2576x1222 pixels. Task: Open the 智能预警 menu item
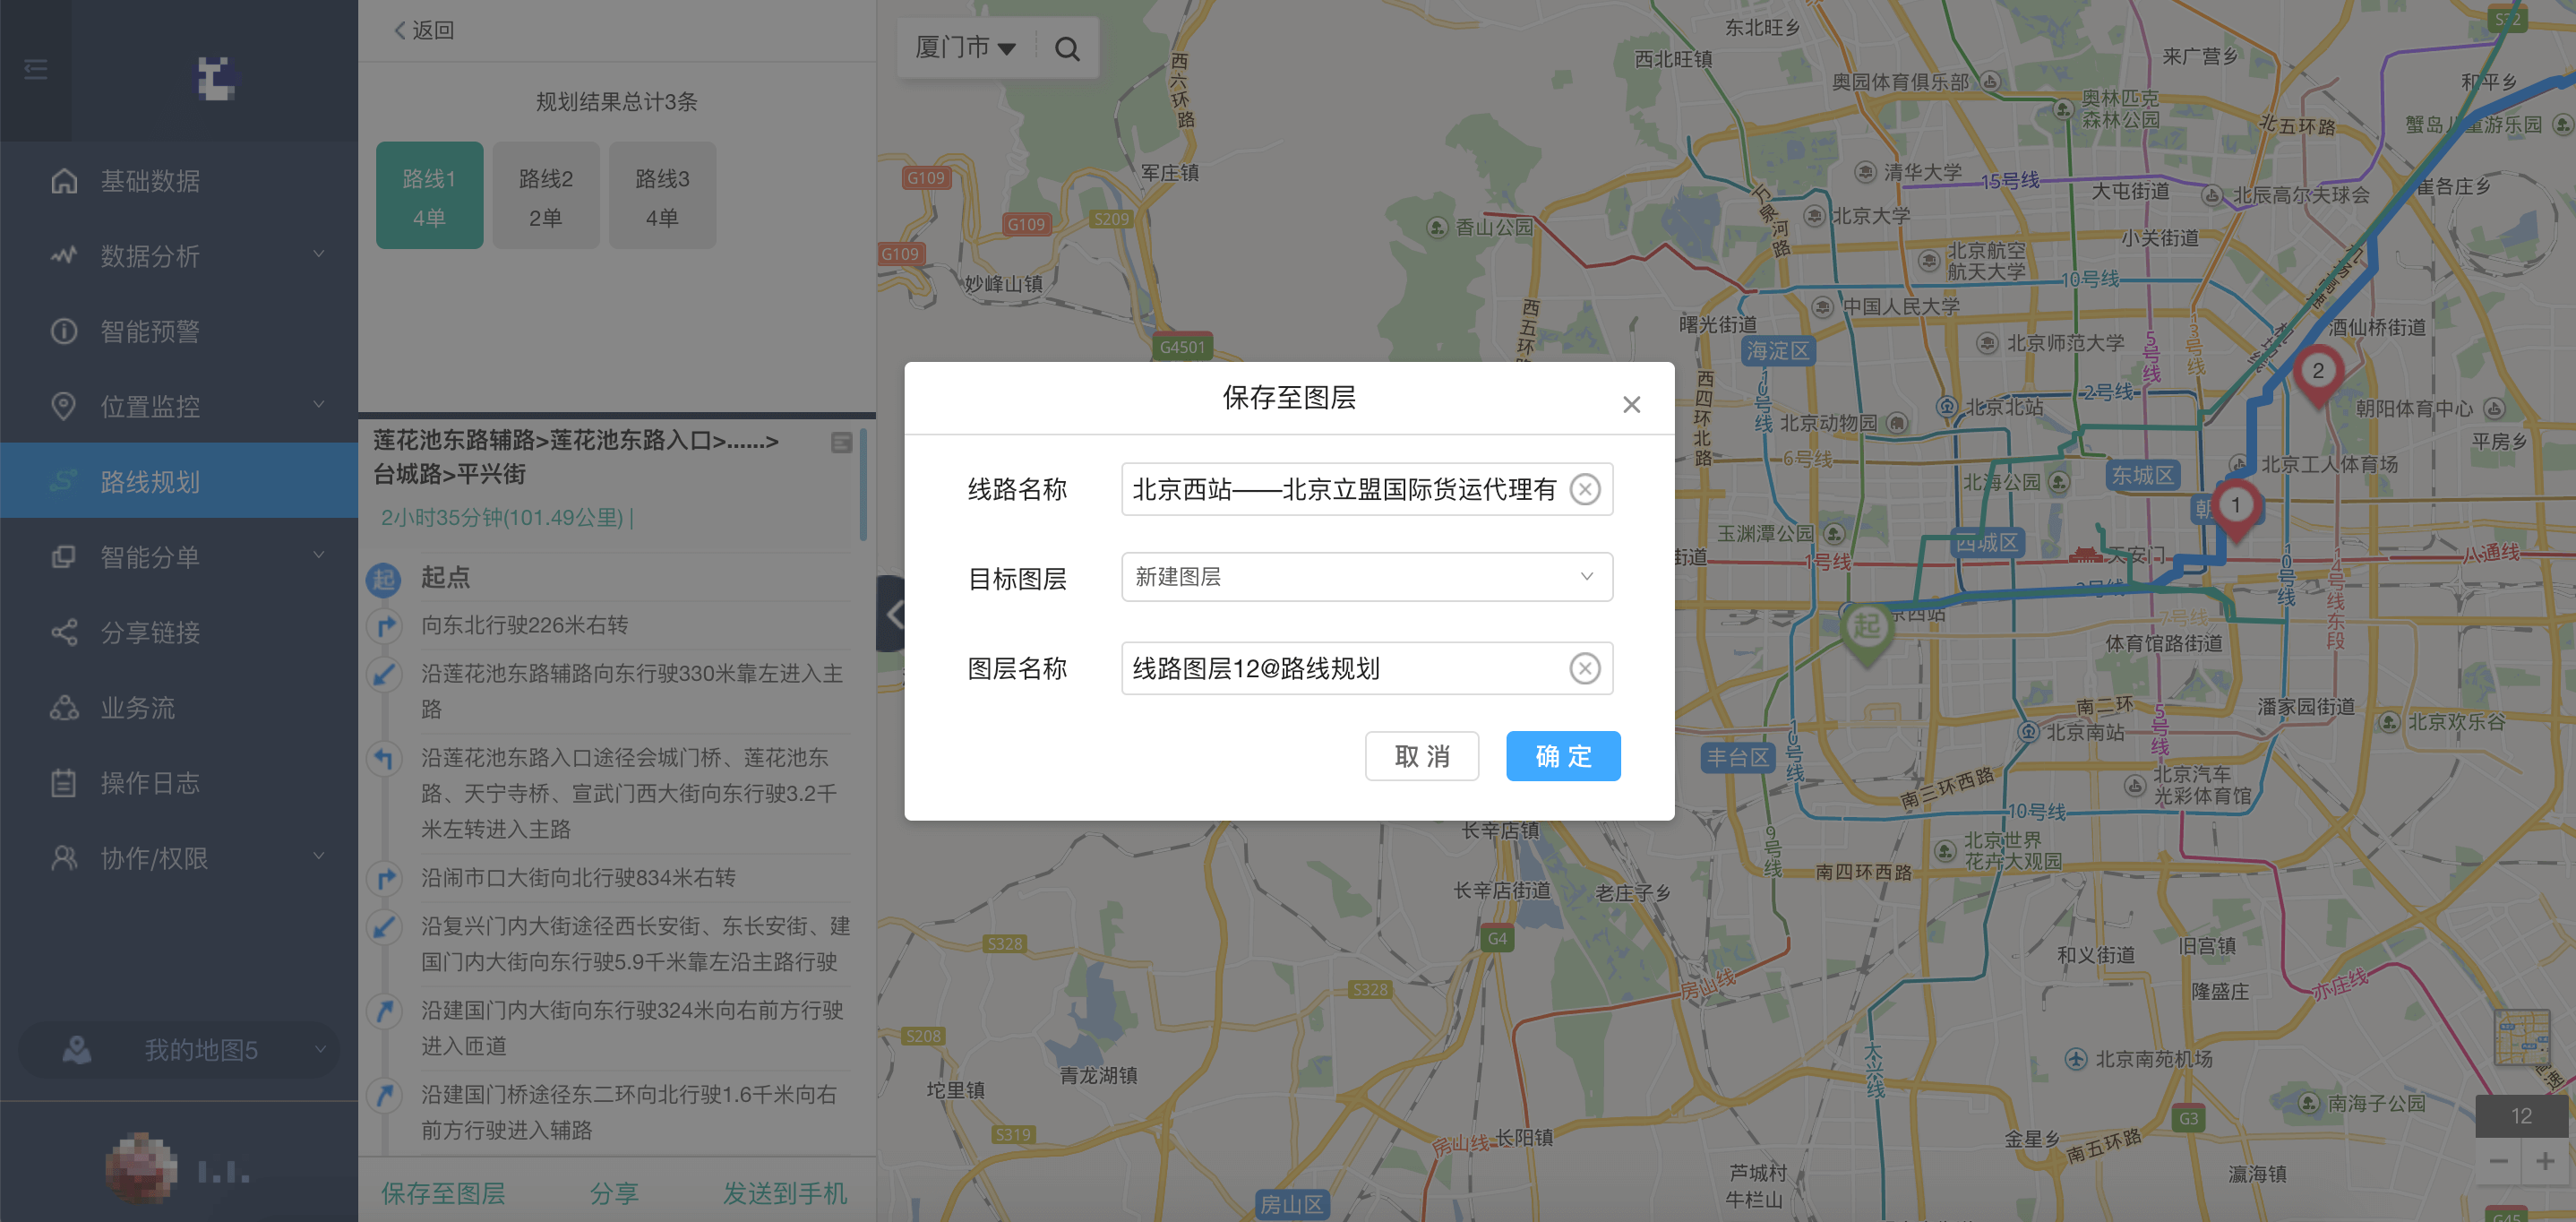click(150, 331)
